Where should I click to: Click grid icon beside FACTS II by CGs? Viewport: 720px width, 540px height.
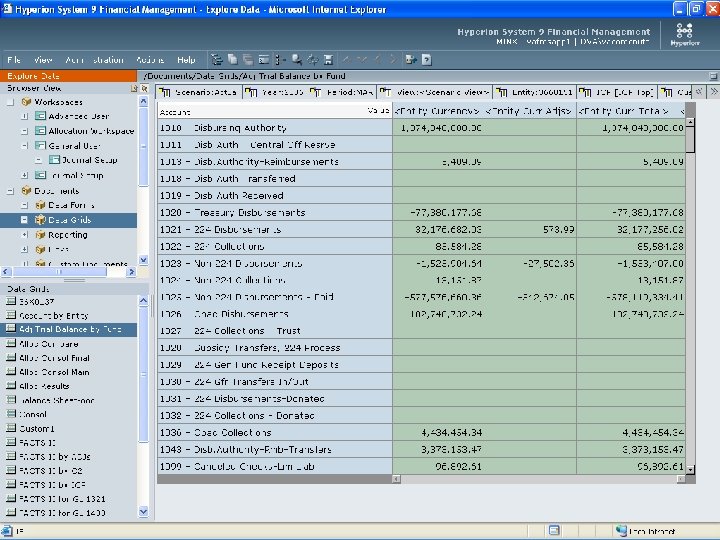click(11, 456)
